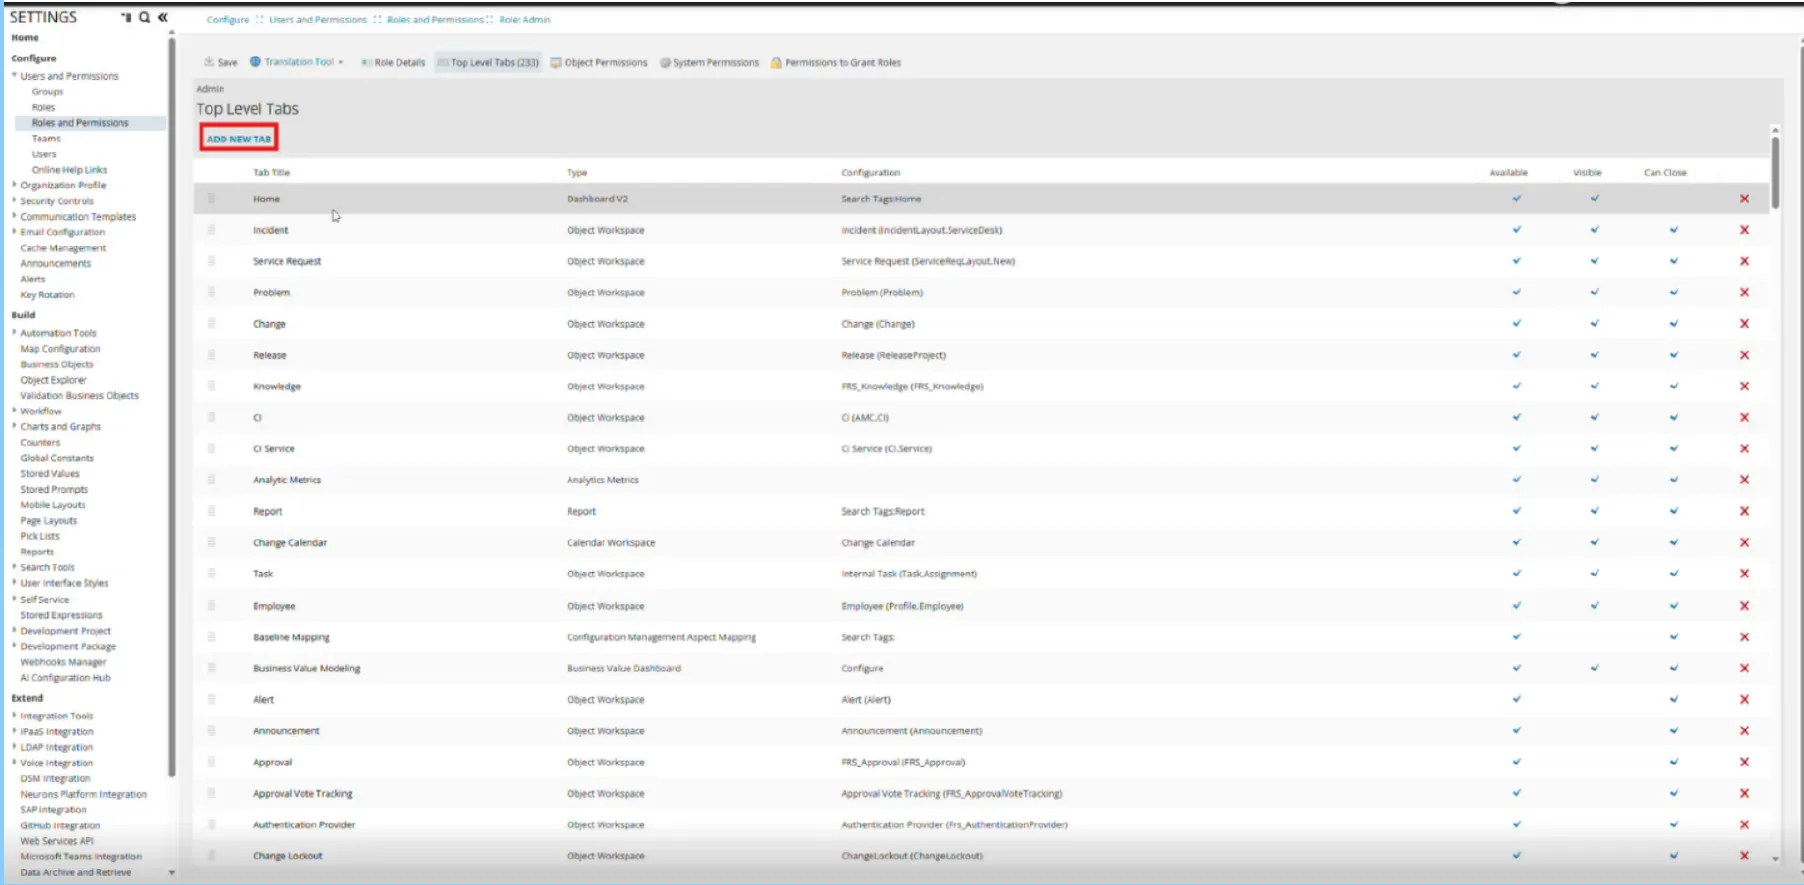Remove the Employee tab with its red X

1744,606
